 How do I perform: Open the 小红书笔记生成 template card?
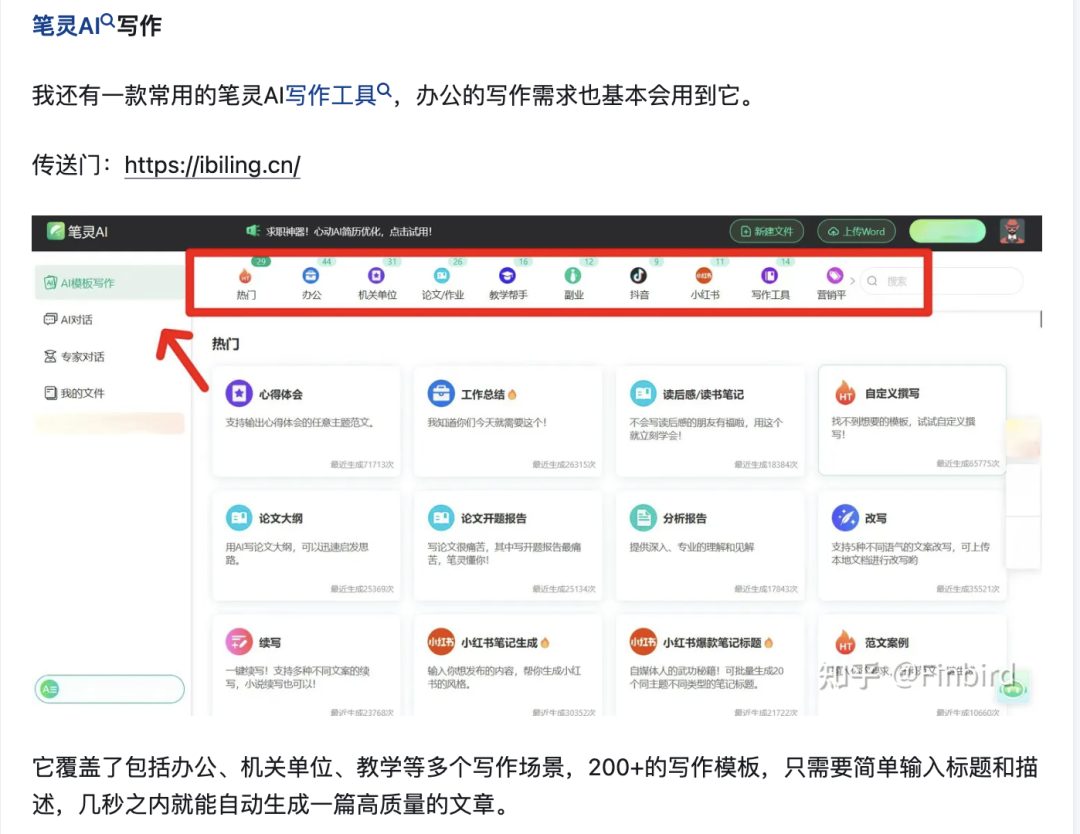(508, 665)
